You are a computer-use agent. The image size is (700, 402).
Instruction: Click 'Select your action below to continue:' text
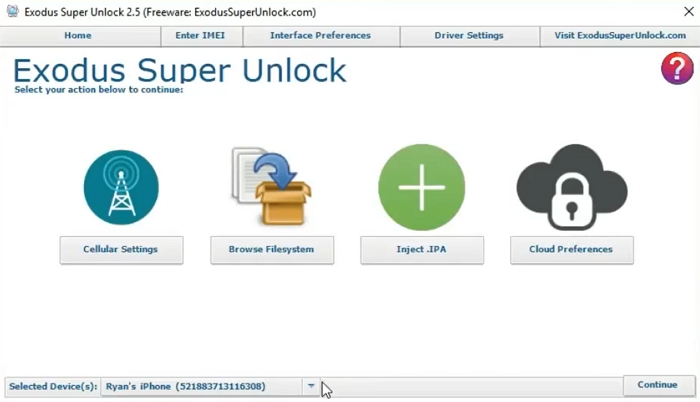click(99, 90)
